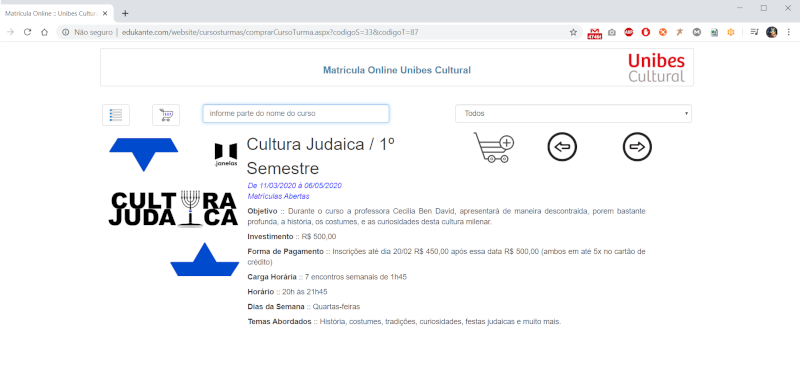Screen dimensions: 800x373
Task: Click the Janelas logo icon
Action: 226,155
